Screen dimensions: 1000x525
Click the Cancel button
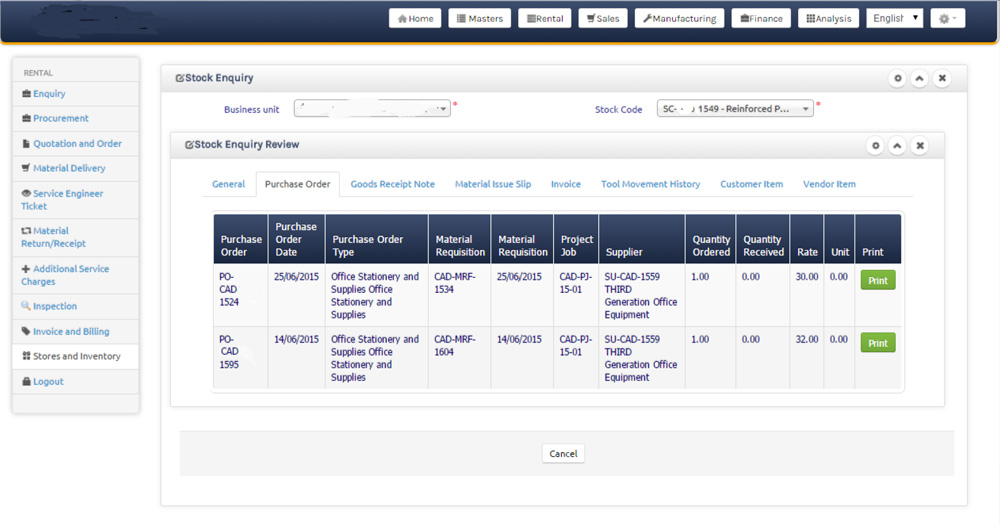(563, 453)
